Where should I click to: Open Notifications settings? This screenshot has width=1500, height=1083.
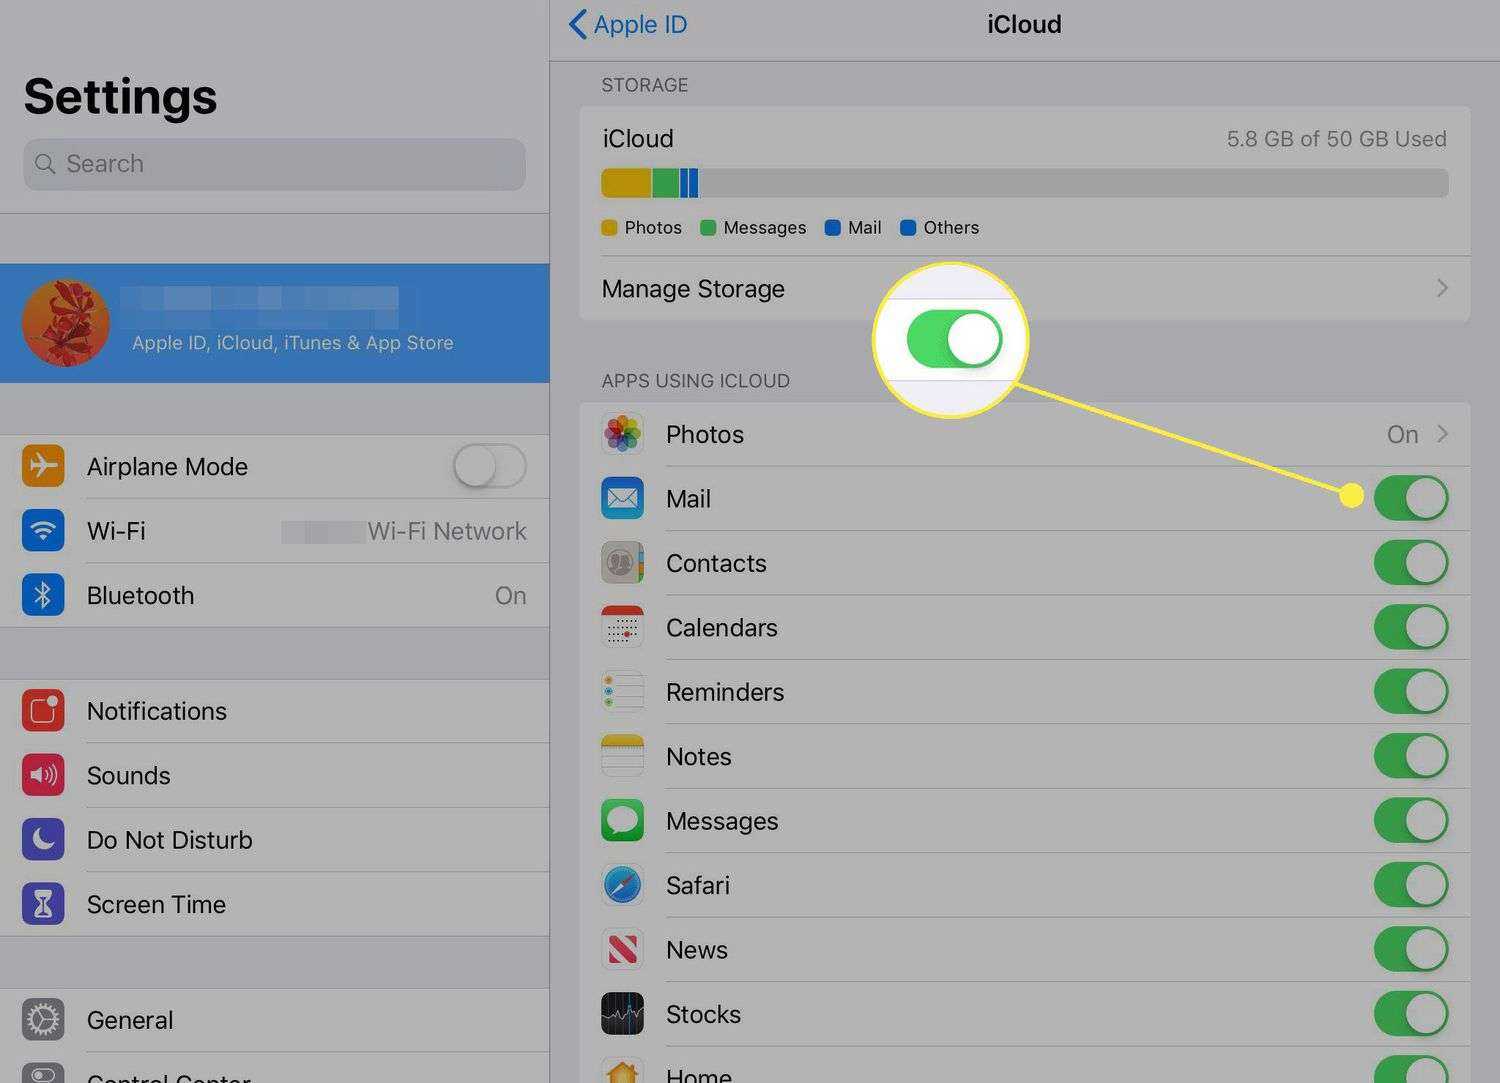click(275, 711)
